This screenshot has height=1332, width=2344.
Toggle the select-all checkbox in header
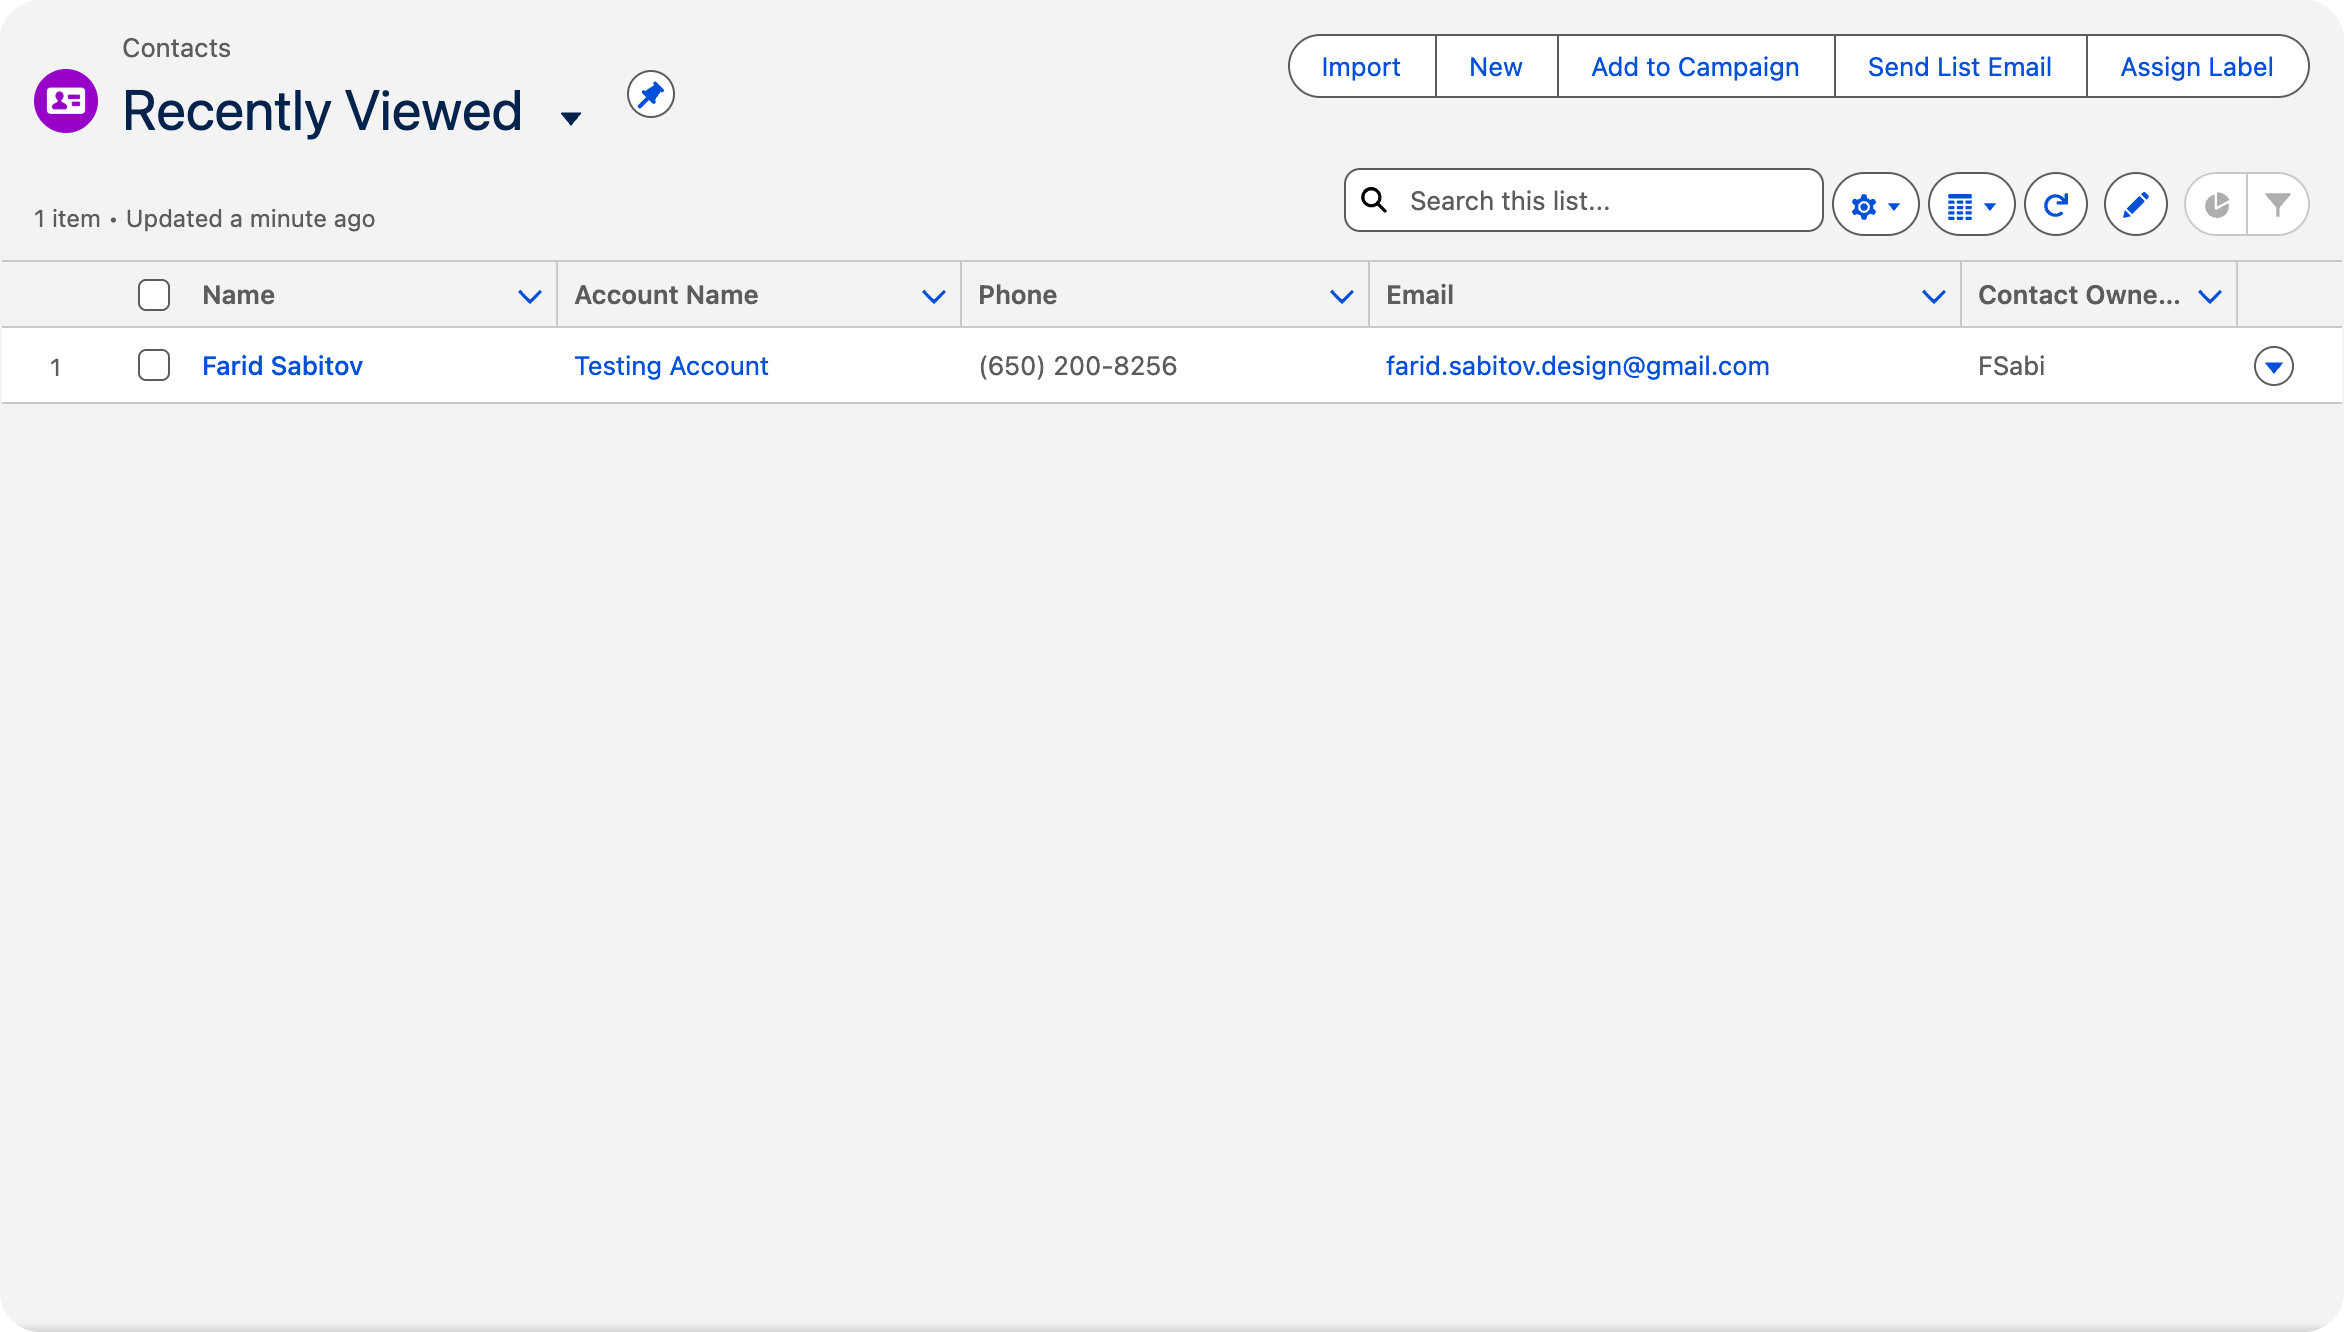click(x=154, y=295)
